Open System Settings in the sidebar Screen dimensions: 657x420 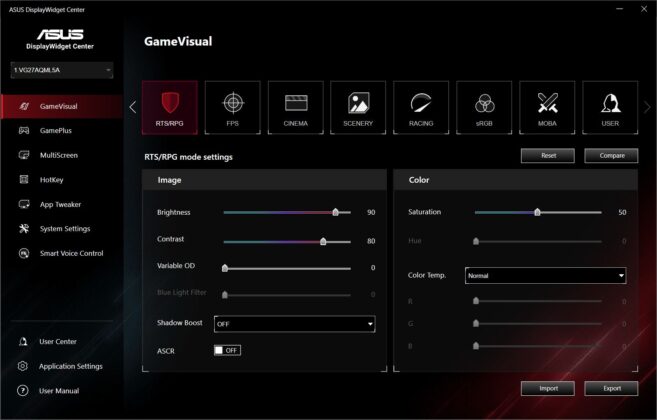click(x=65, y=229)
